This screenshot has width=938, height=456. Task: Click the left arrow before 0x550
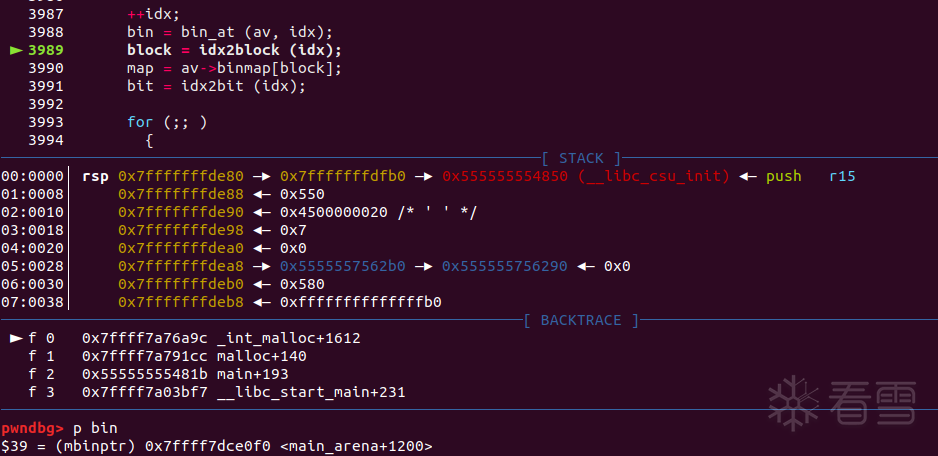262,194
